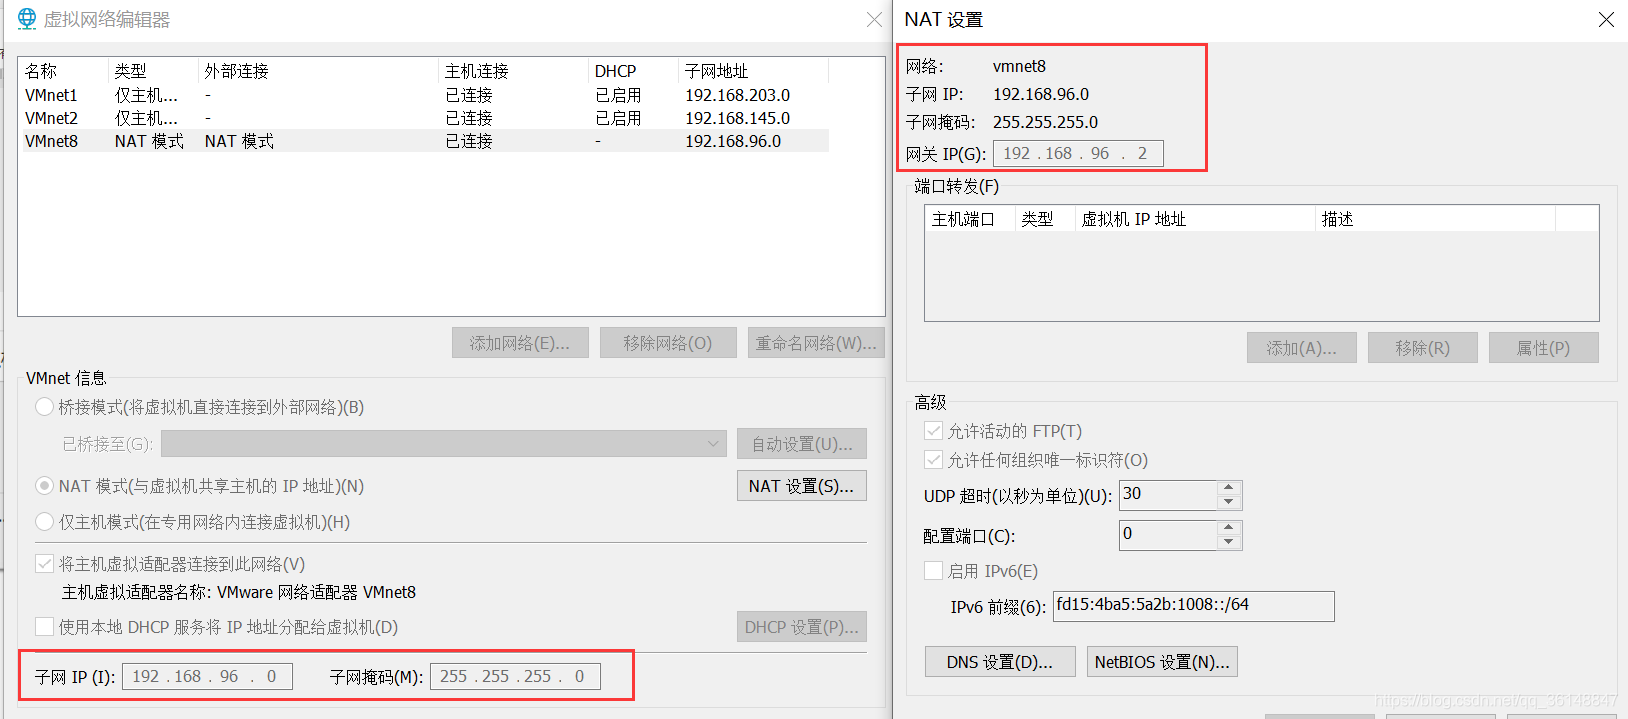Image resolution: width=1628 pixels, height=719 pixels.
Task: Toggle 允许任何组织唯一标识符 checkbox
Action: (934, 460)
